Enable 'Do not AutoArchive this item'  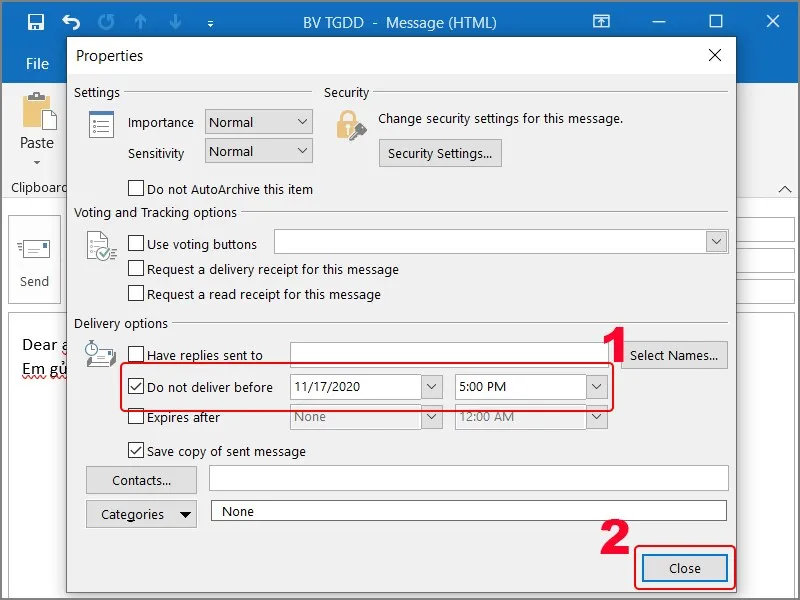pyautogui.click(x=136, y=189)
